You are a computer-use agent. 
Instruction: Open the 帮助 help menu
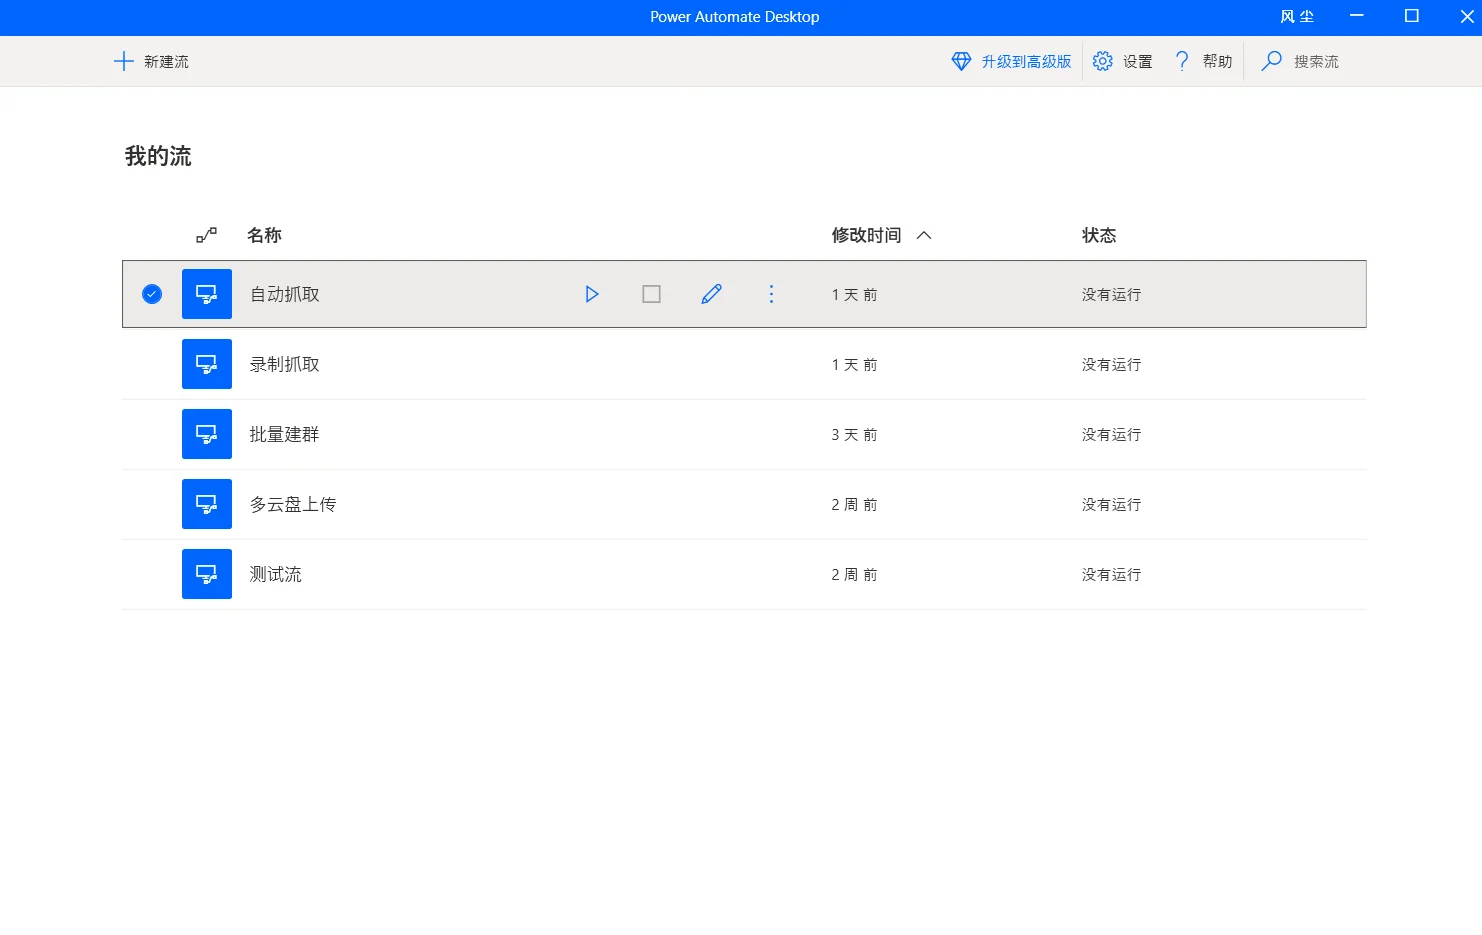point(1217,61)
